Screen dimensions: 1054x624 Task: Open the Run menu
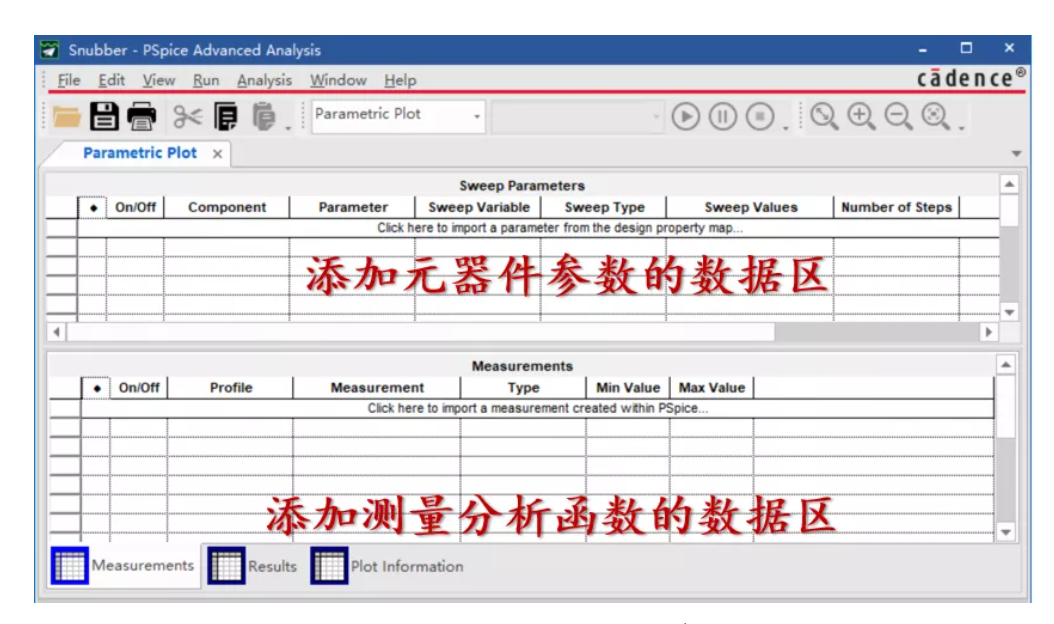click(x=206, y=80)
